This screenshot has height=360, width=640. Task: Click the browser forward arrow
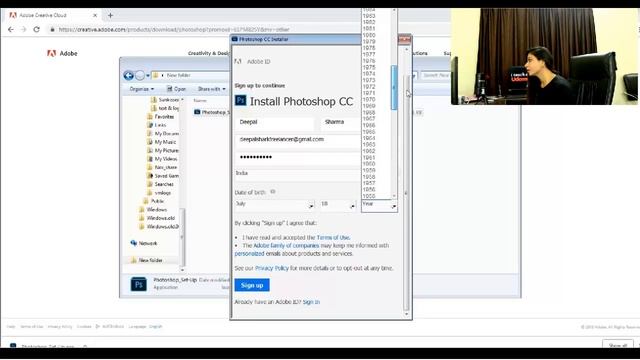click(23, 29)
